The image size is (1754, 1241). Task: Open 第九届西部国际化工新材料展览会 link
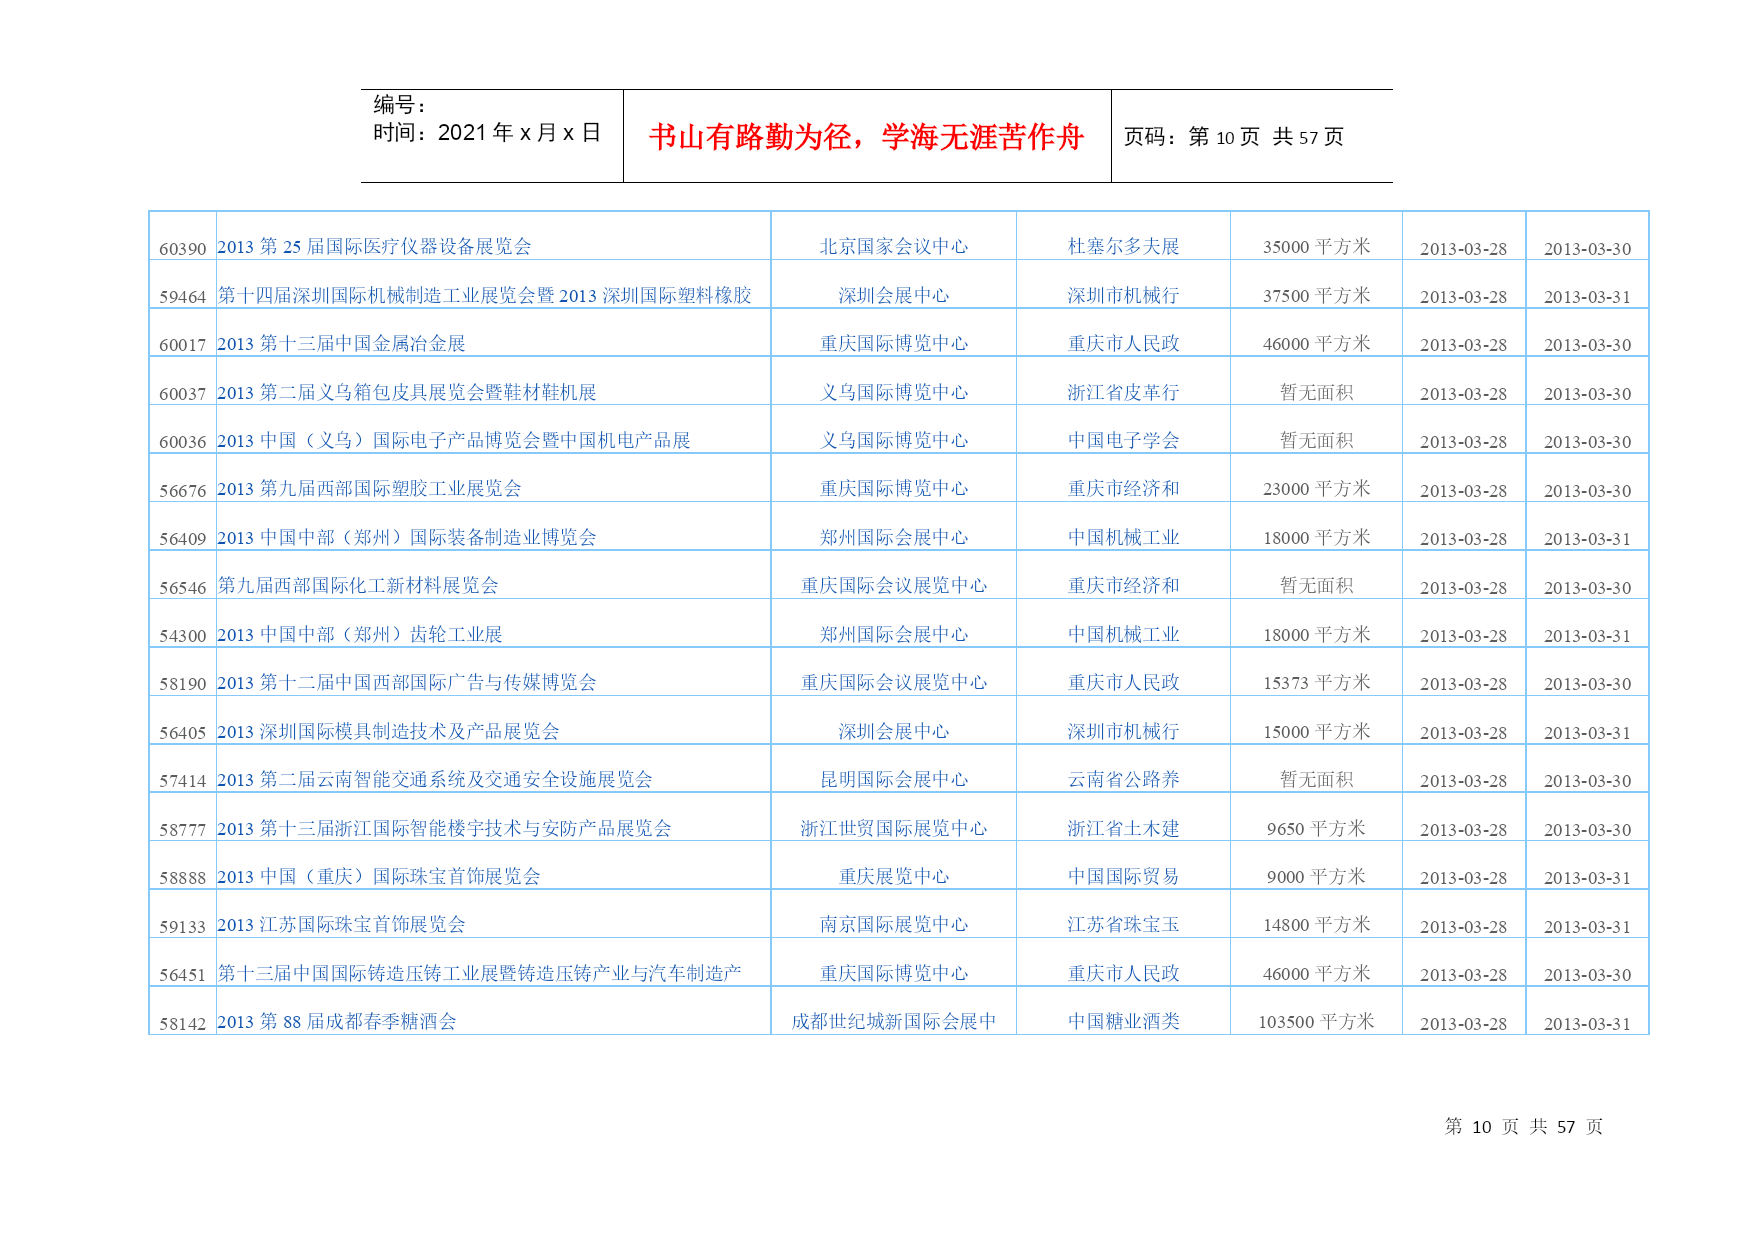tap(358, 586)
